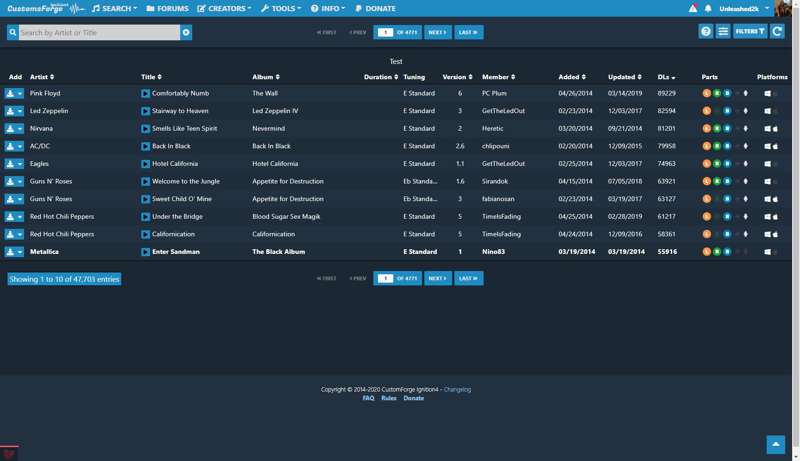Image resolution: width=800 pixels, height=461 pixels.
Task: Click the help question mark button
Action: 706,32
